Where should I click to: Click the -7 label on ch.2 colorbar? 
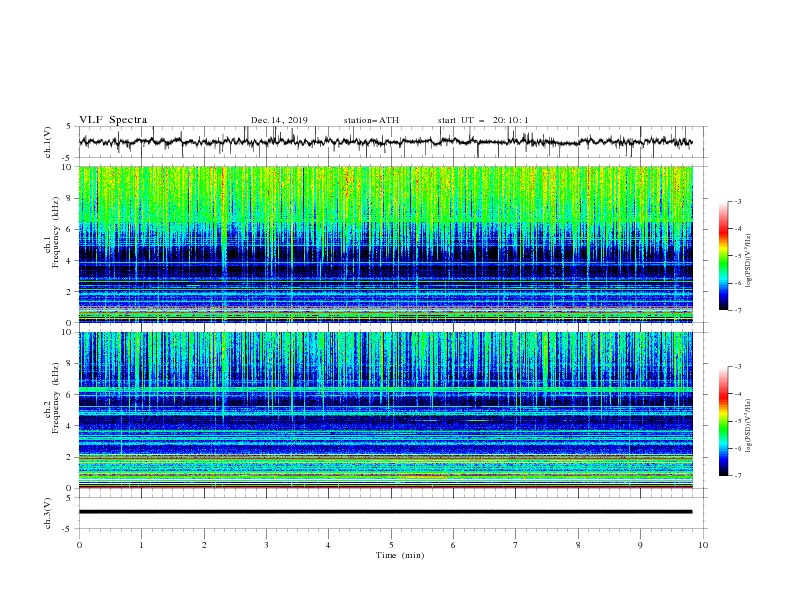click(x=738, y=475)
